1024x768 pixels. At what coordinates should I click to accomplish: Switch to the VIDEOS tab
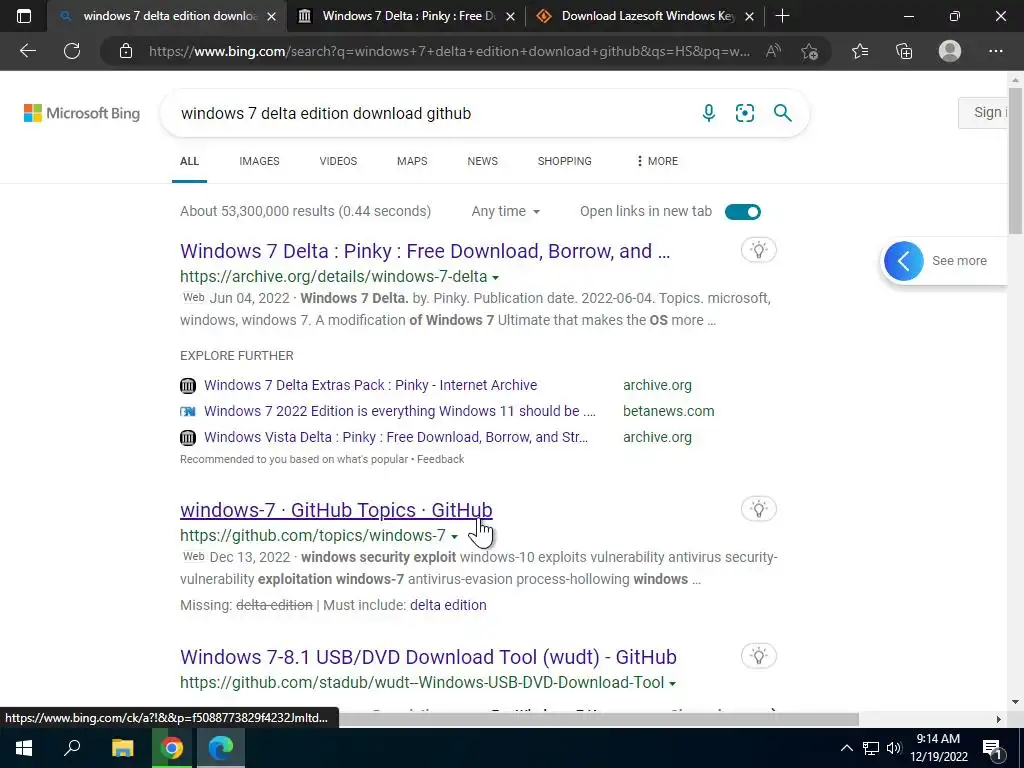point(338,161)
